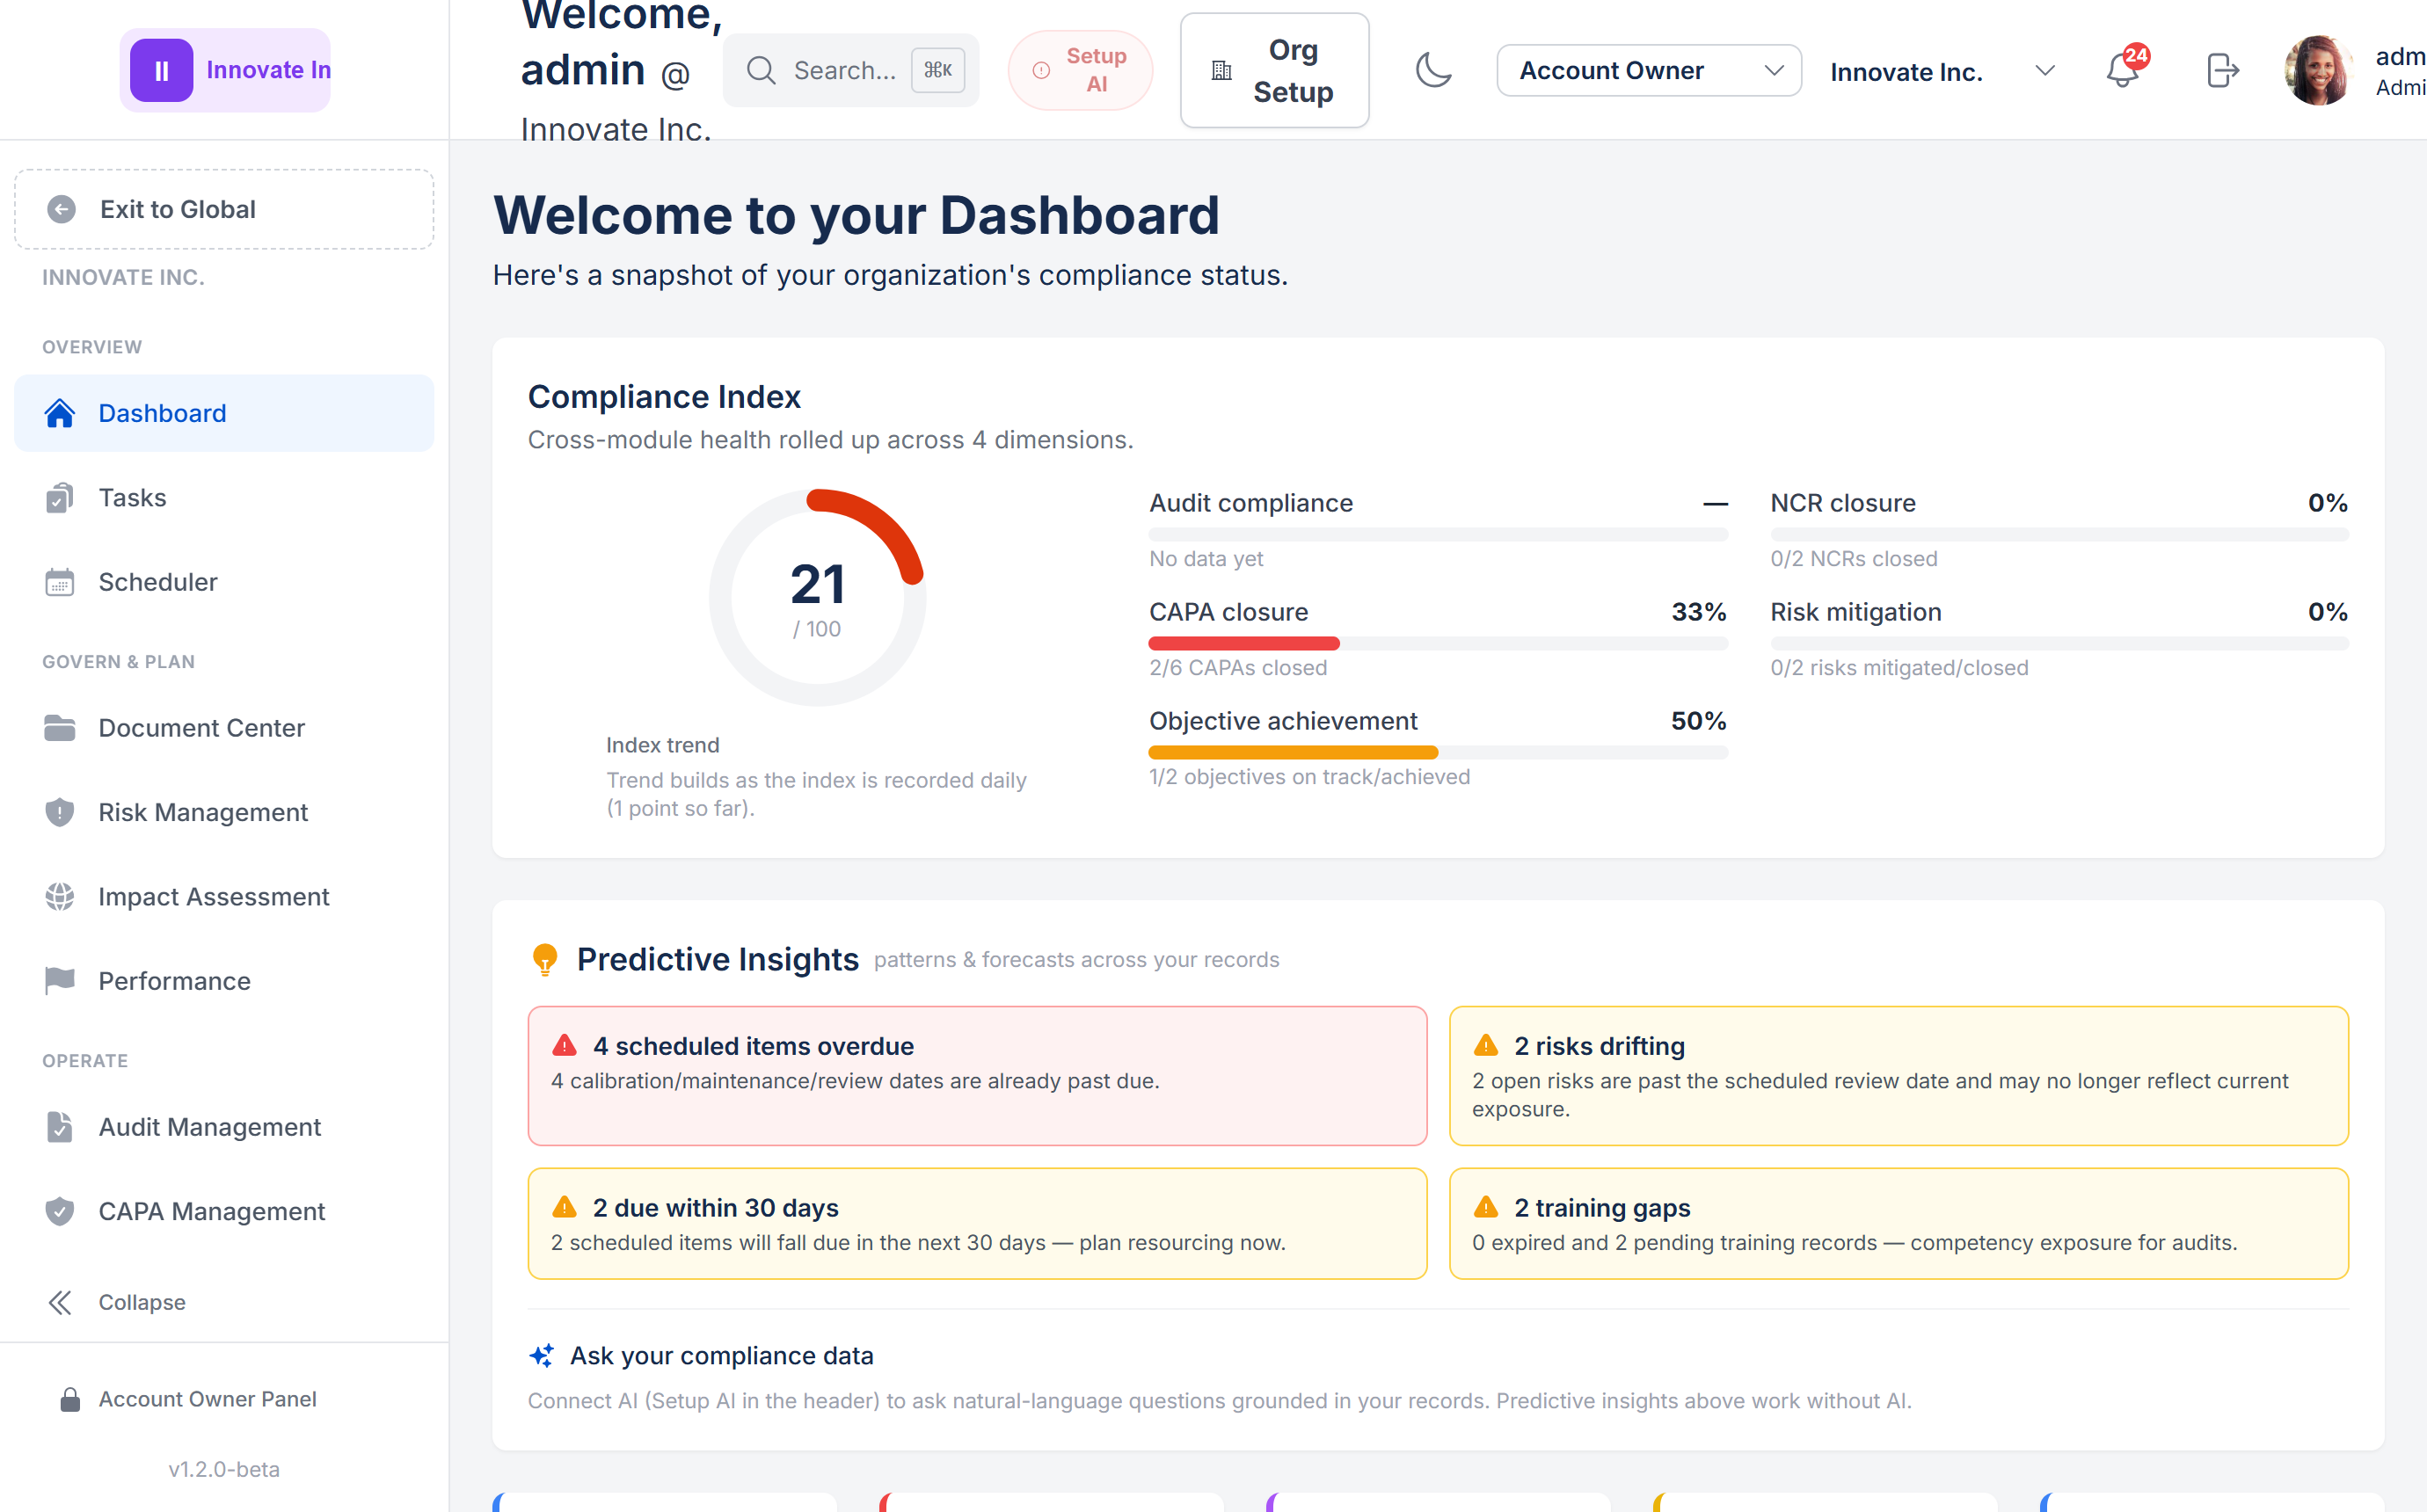Go to Document Center

[224, 728]
